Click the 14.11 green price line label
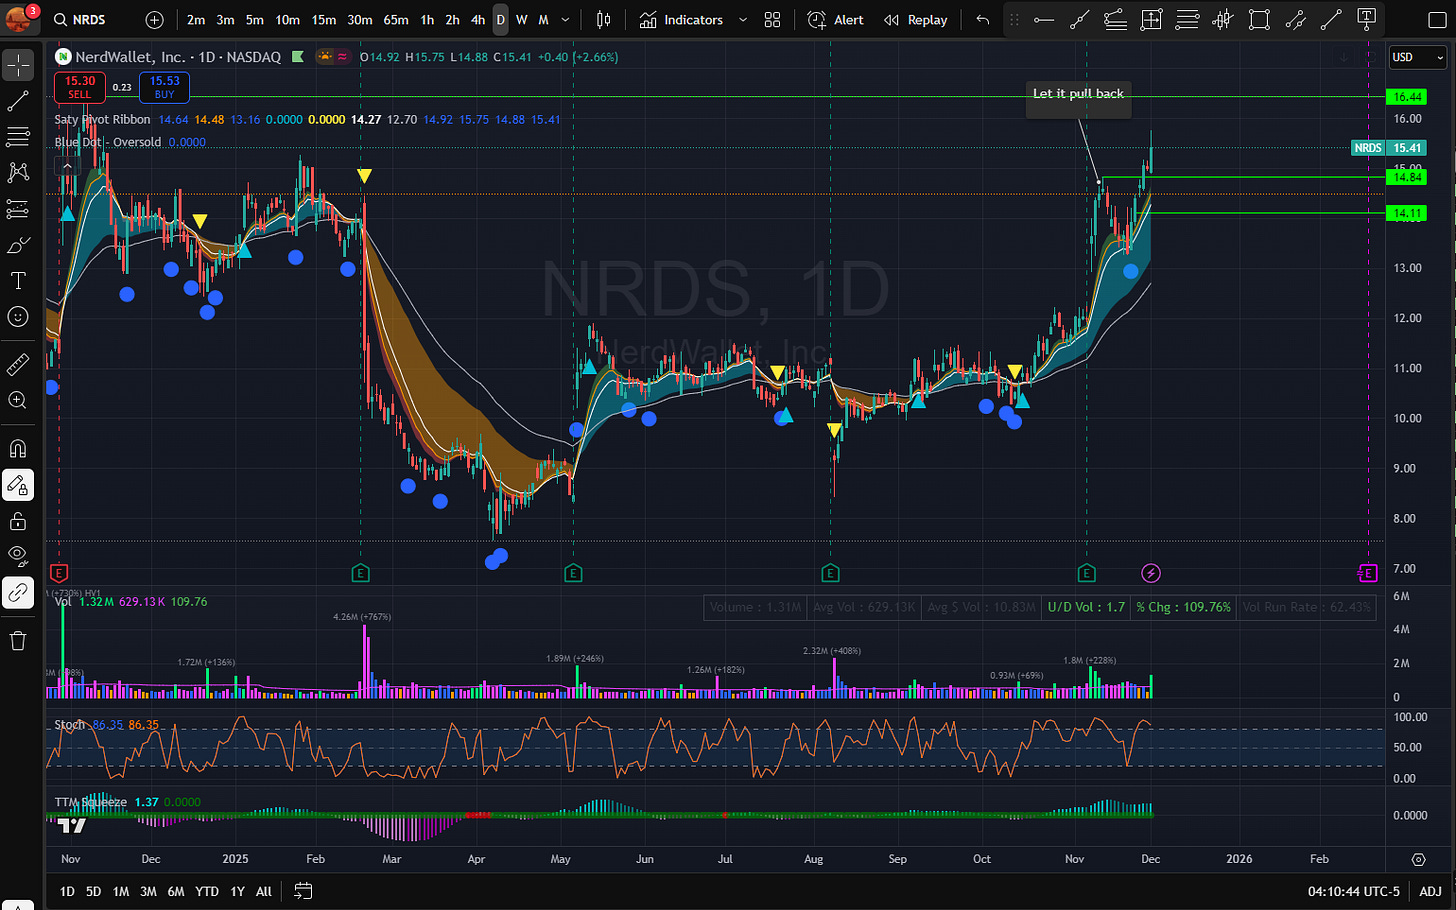The width and height of the screenshot is (1456, 910). tap(1407, 213)
